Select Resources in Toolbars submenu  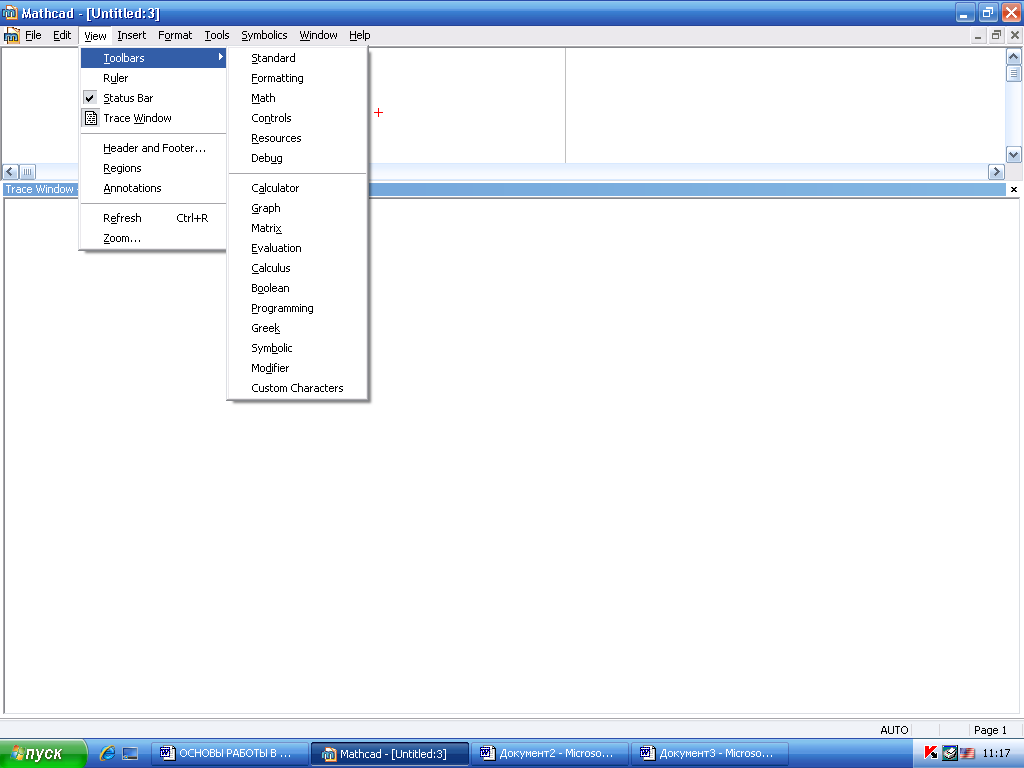[x=298, y=138]
